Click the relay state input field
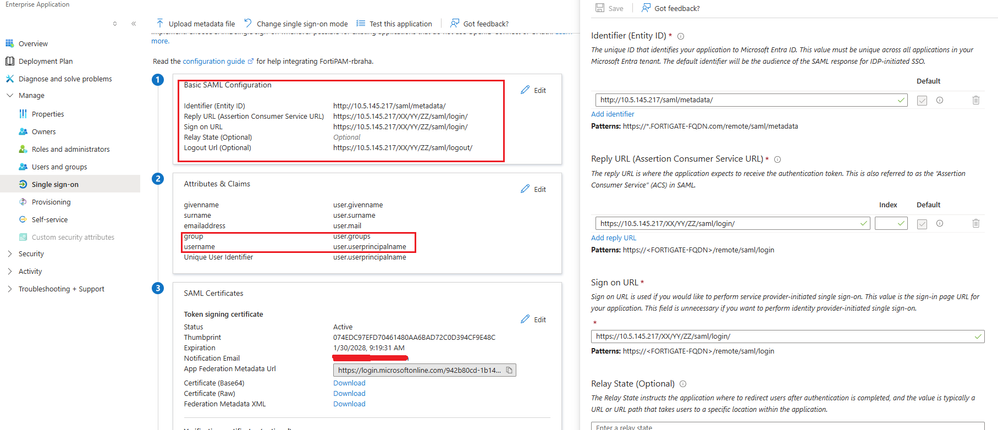This screenshot has height=430, width=998. 787,426
